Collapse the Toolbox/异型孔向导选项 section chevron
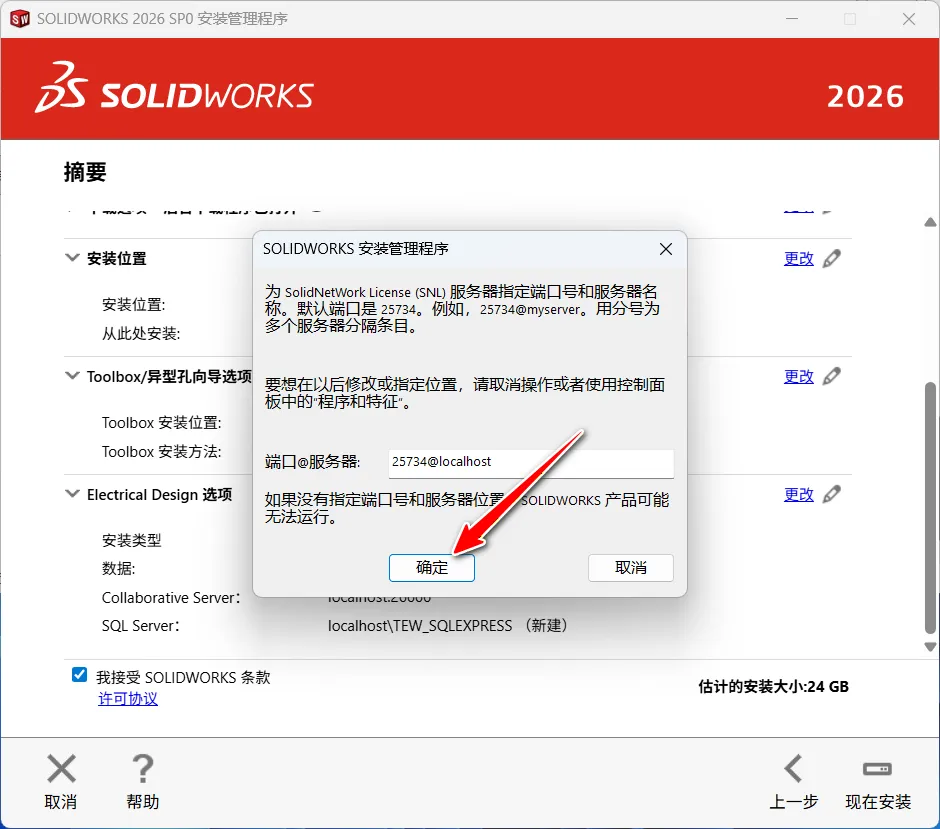 pos(72,376)
